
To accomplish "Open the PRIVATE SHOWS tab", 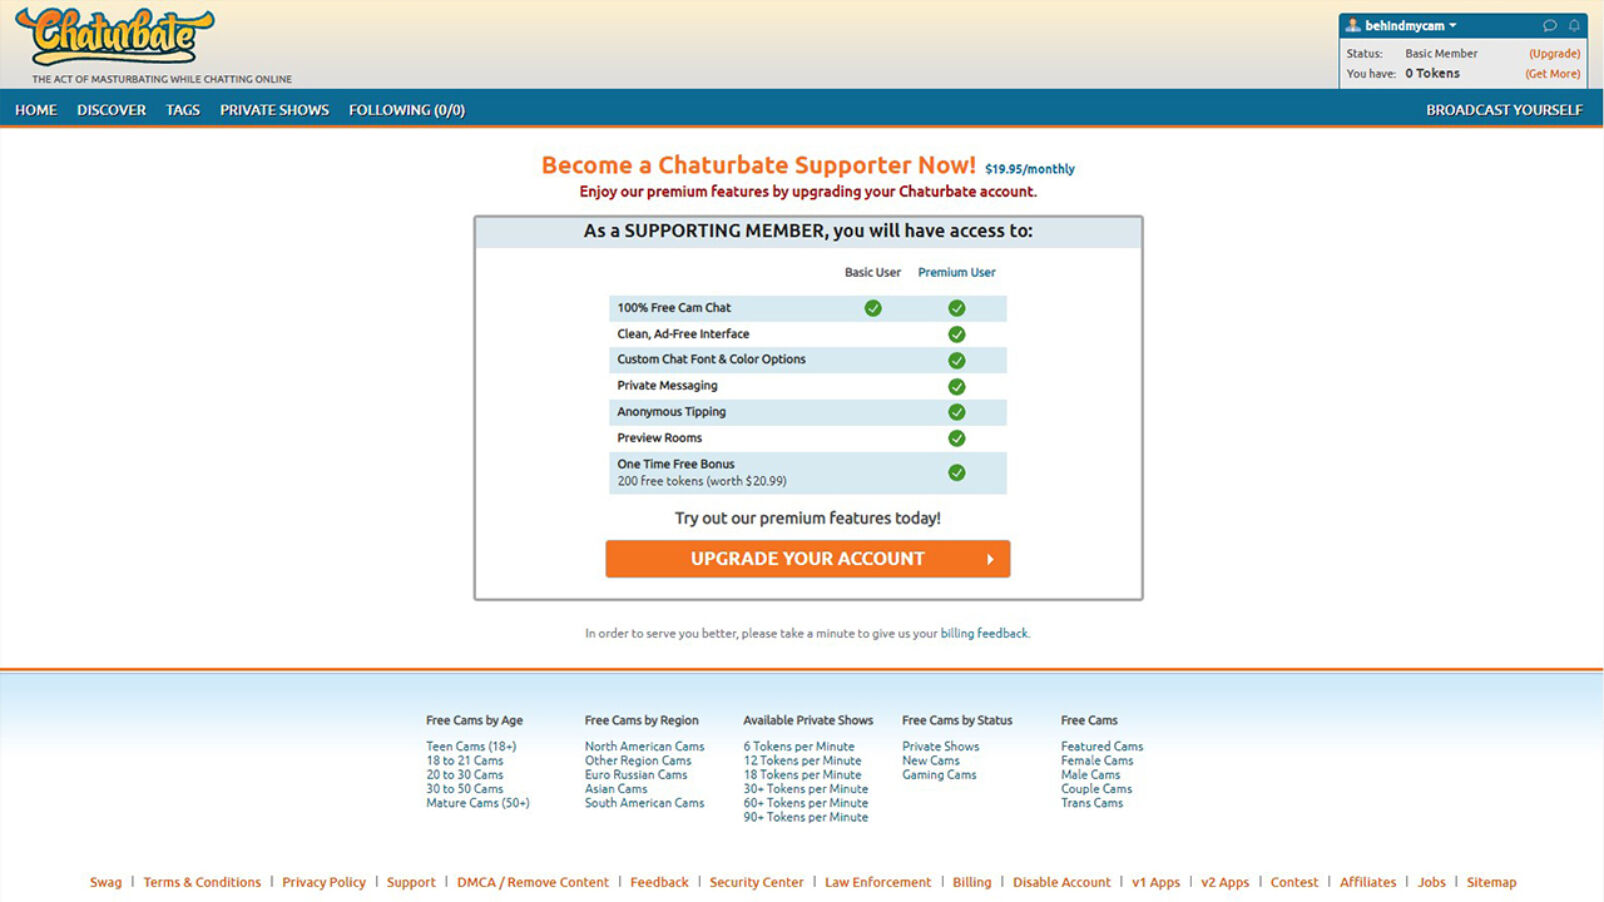I will [x=273, y=110].
